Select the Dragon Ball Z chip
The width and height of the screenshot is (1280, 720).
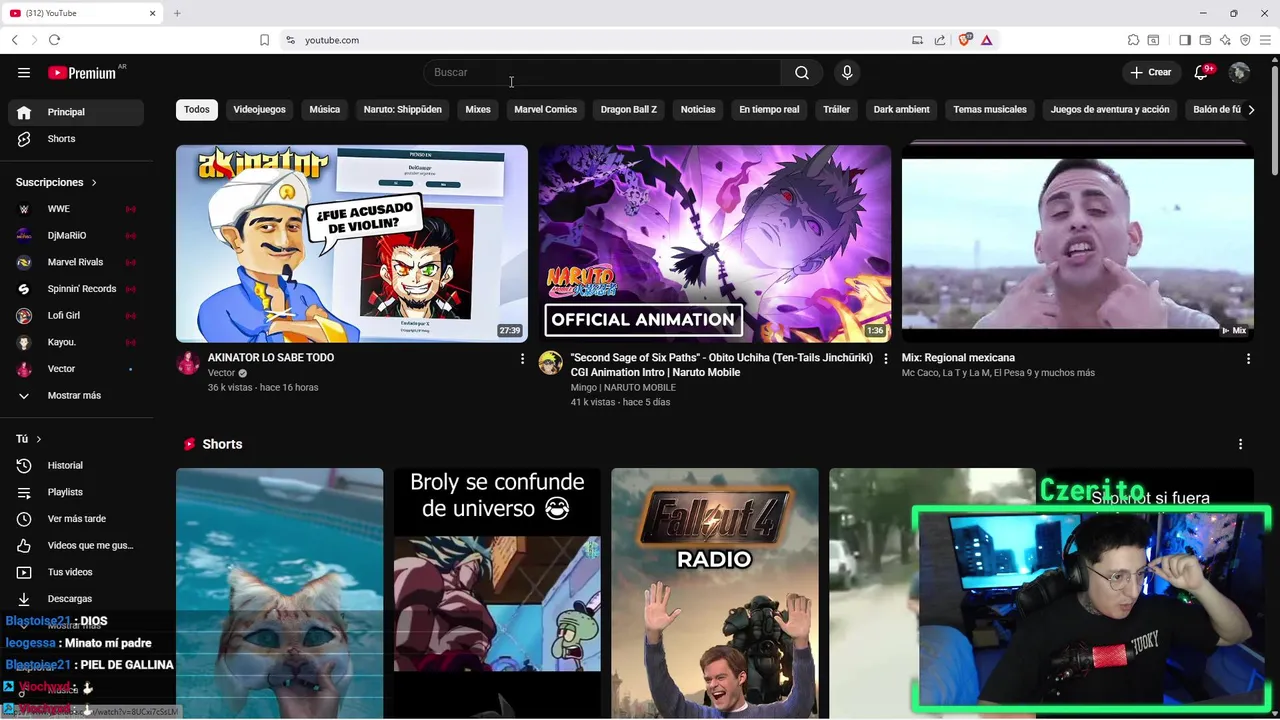[629, 110]
